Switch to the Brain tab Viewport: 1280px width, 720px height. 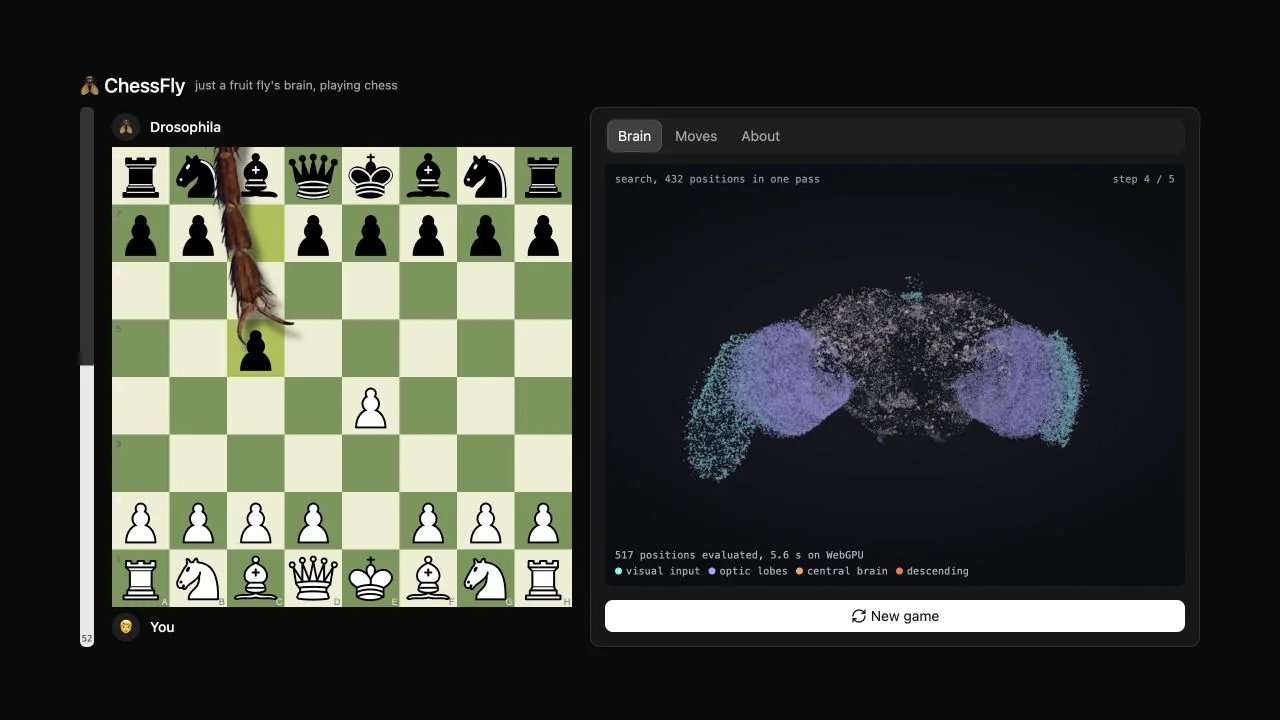click(634, 136)
